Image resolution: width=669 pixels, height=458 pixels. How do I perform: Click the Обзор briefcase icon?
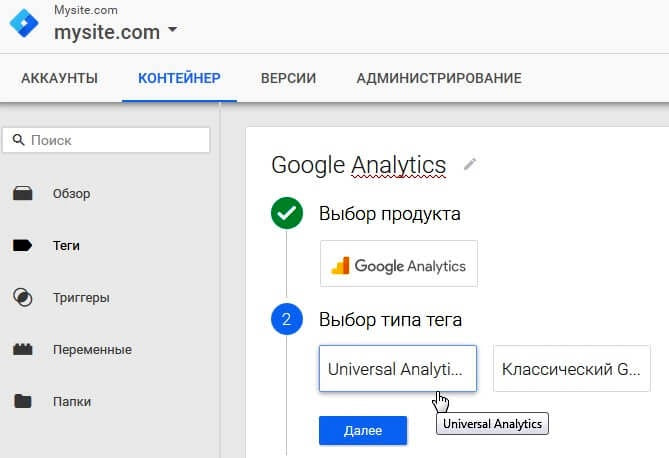(x=23, y=194)
